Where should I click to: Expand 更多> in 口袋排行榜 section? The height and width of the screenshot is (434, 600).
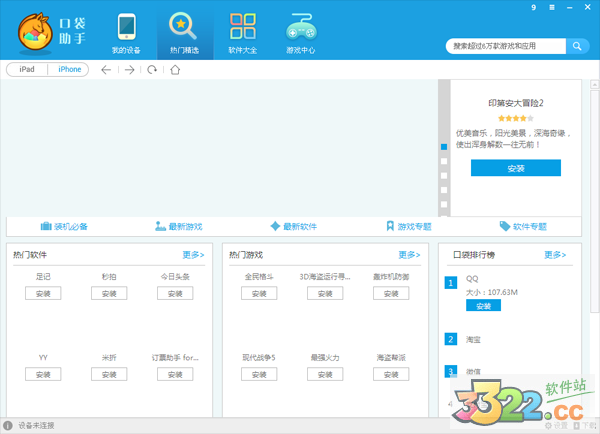click(x=555, y=255)
